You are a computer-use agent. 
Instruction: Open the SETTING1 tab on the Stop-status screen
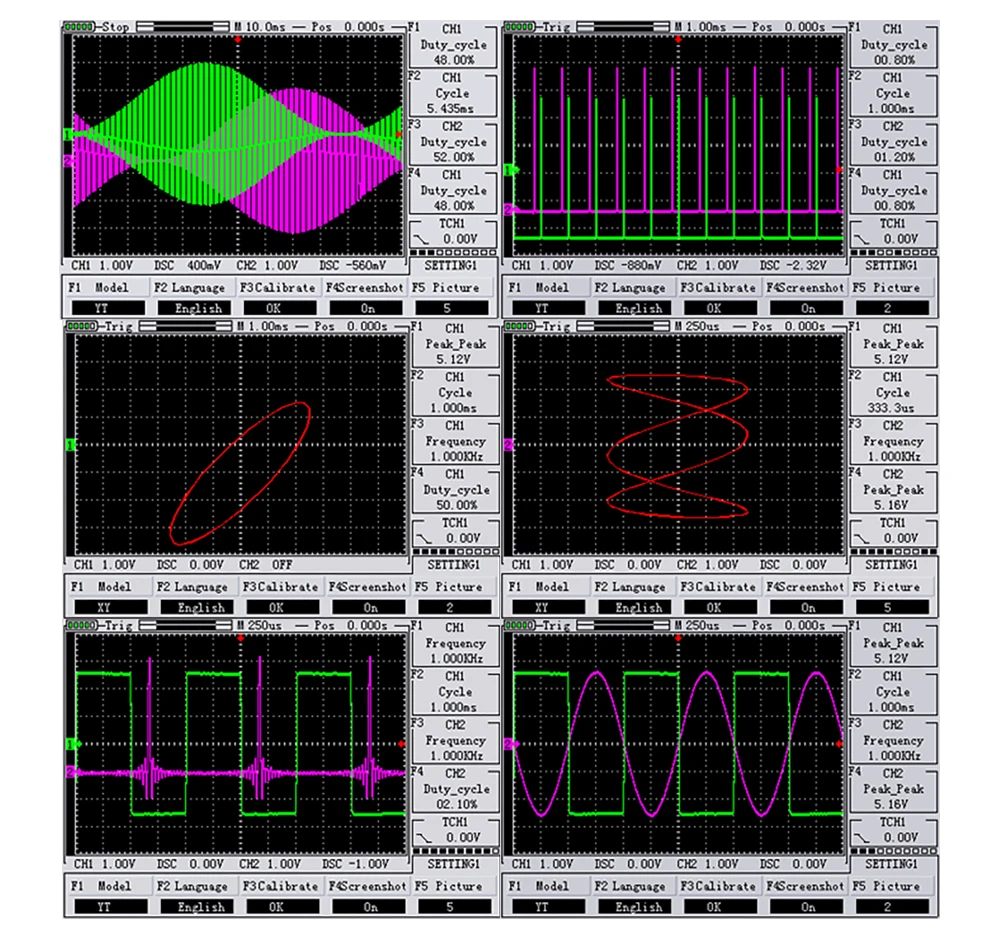[451, 265]
